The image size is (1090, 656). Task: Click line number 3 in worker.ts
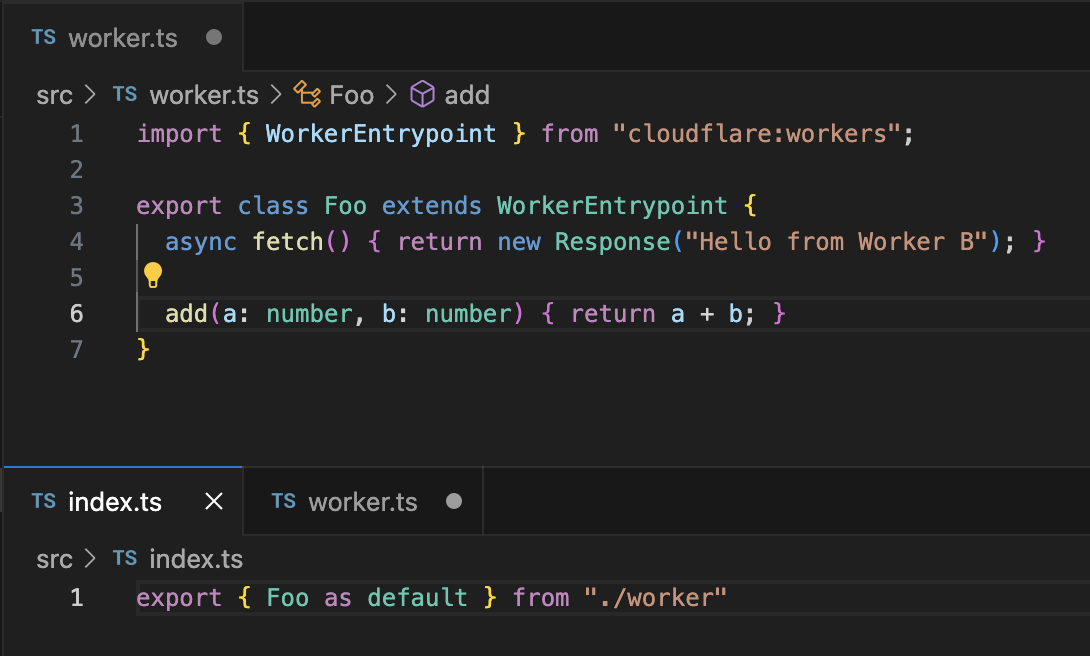(x=76, y=206)
